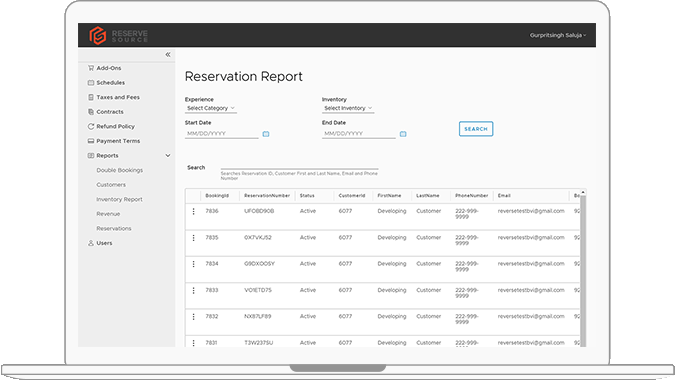
Task: Sort by PhoneNumber column header
Action: click(x=472, y=196)
